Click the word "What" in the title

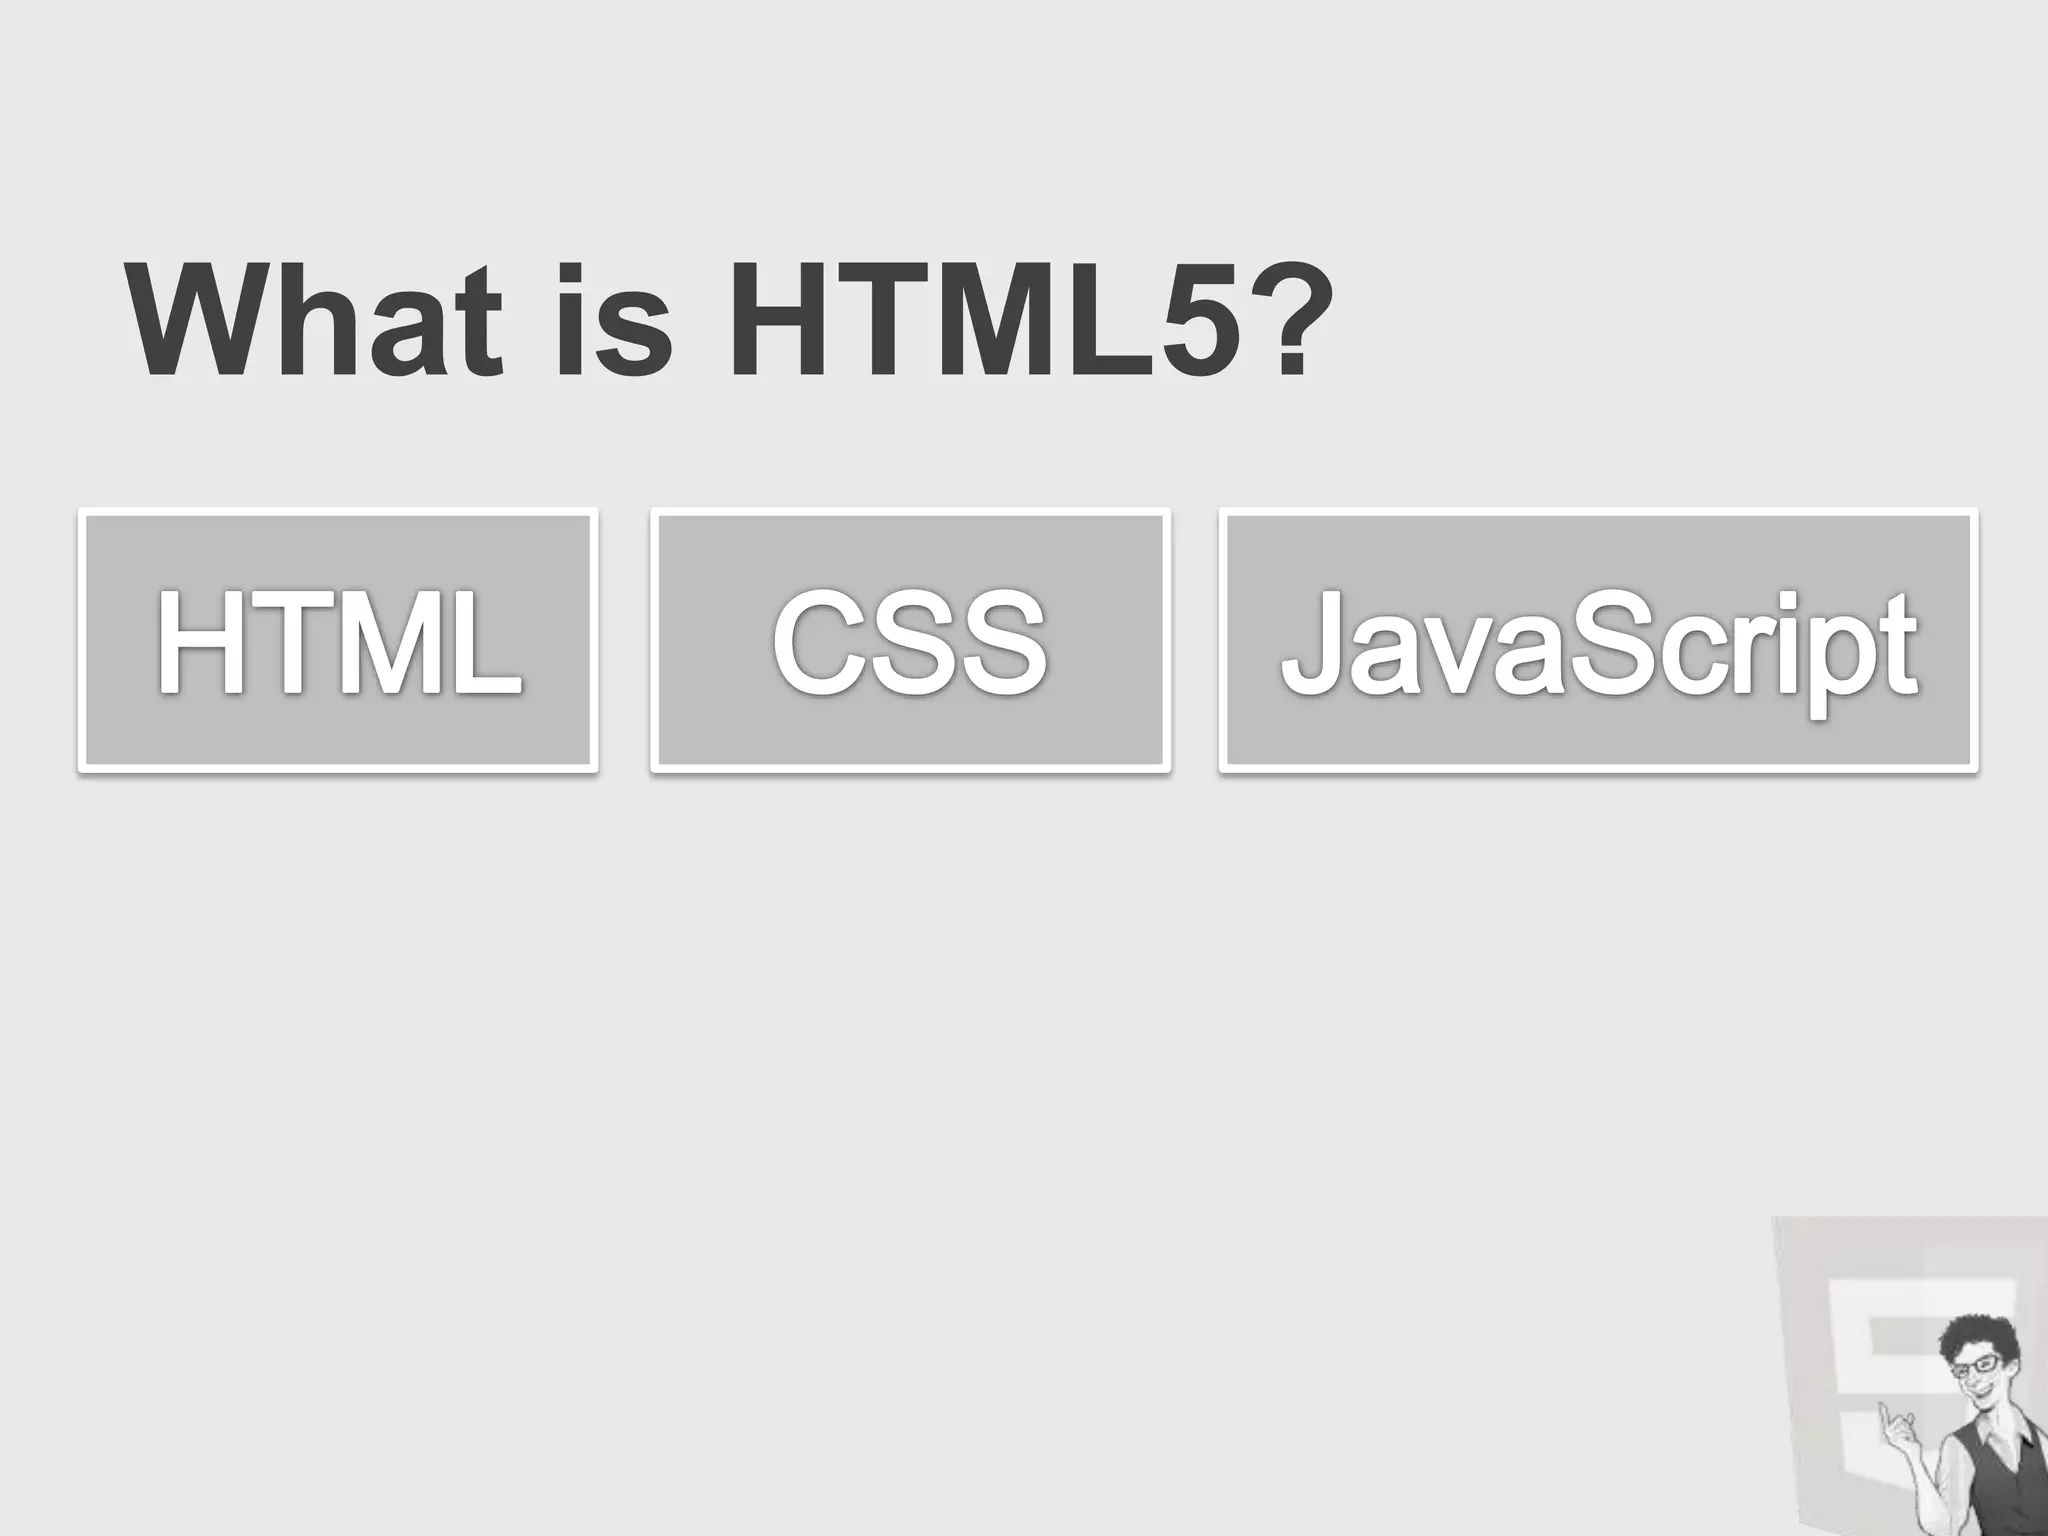pyautogui.click(x=312, y=322)
